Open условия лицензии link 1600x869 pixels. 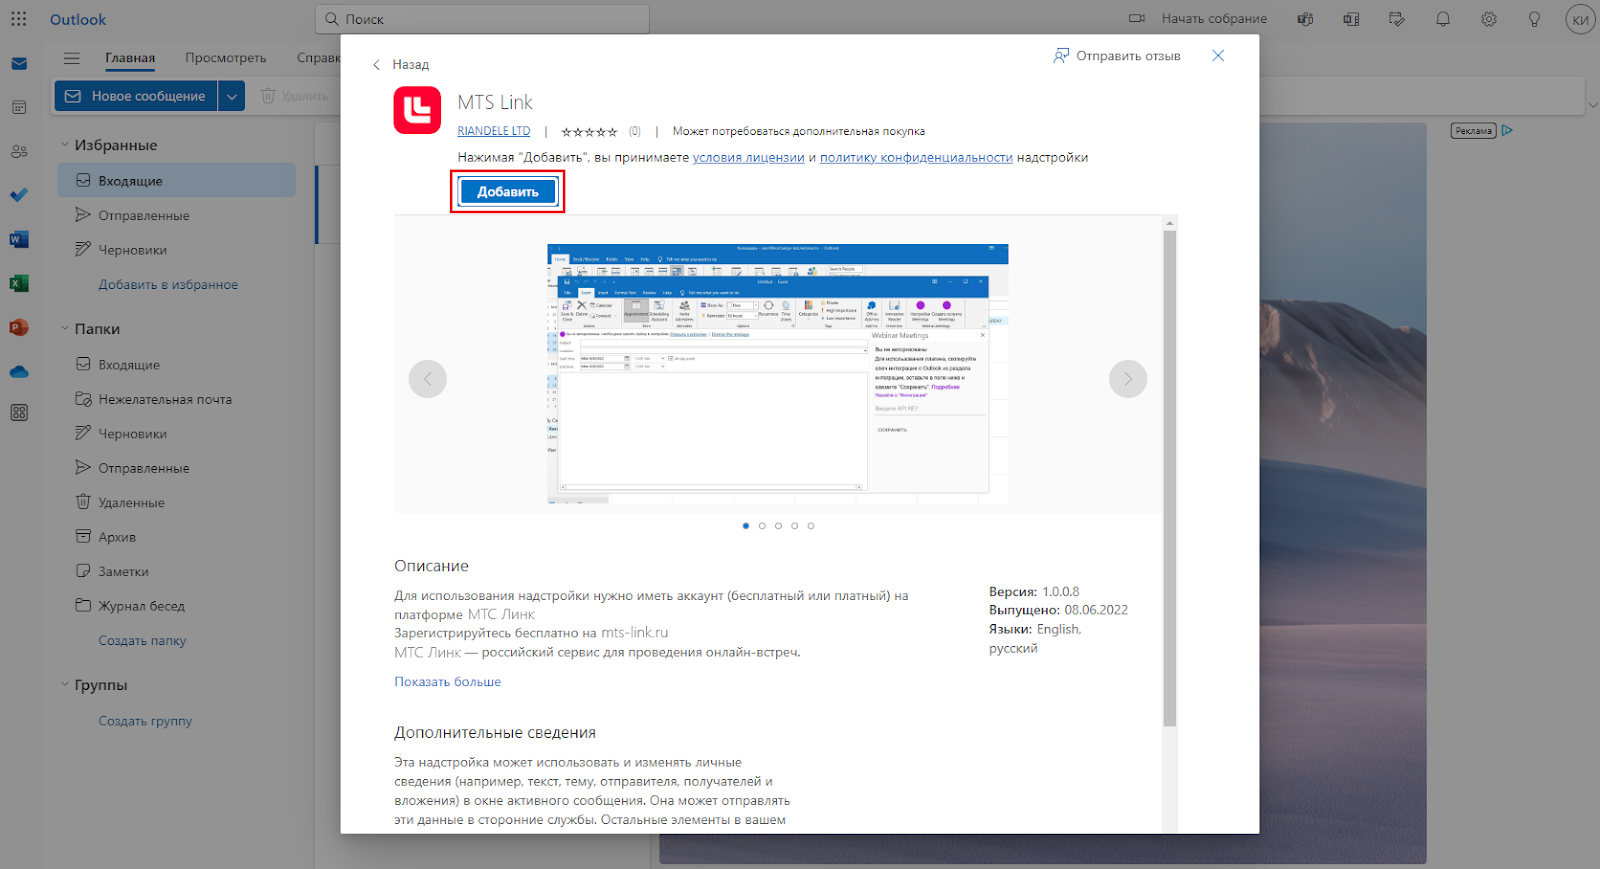[748, 158]
